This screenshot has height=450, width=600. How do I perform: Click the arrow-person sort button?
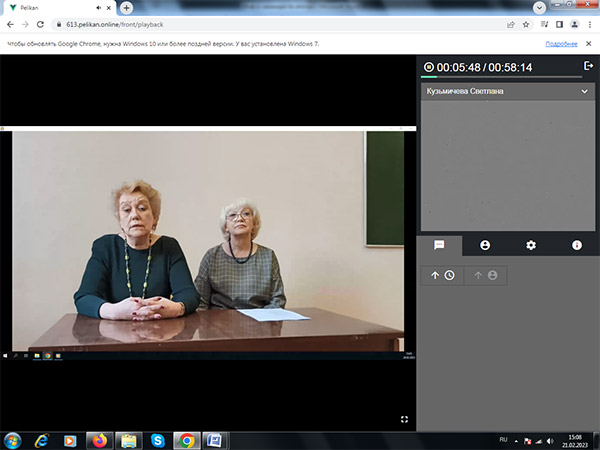click(x=486, y=275)
